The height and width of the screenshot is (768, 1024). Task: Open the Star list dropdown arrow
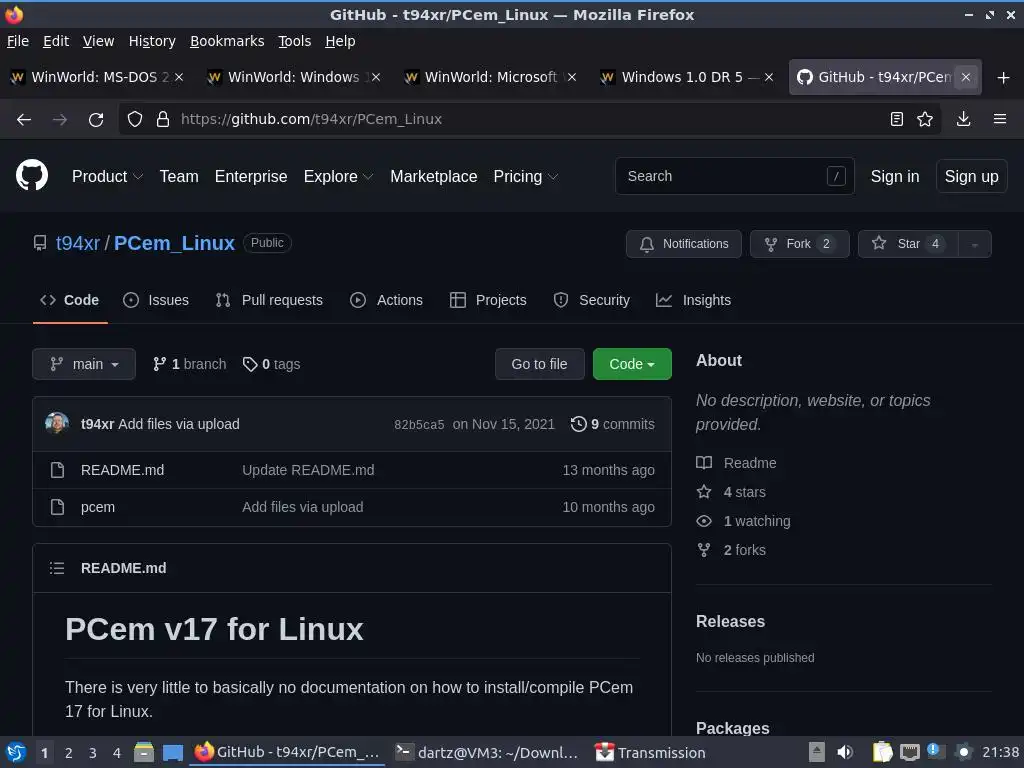point(974,244)
